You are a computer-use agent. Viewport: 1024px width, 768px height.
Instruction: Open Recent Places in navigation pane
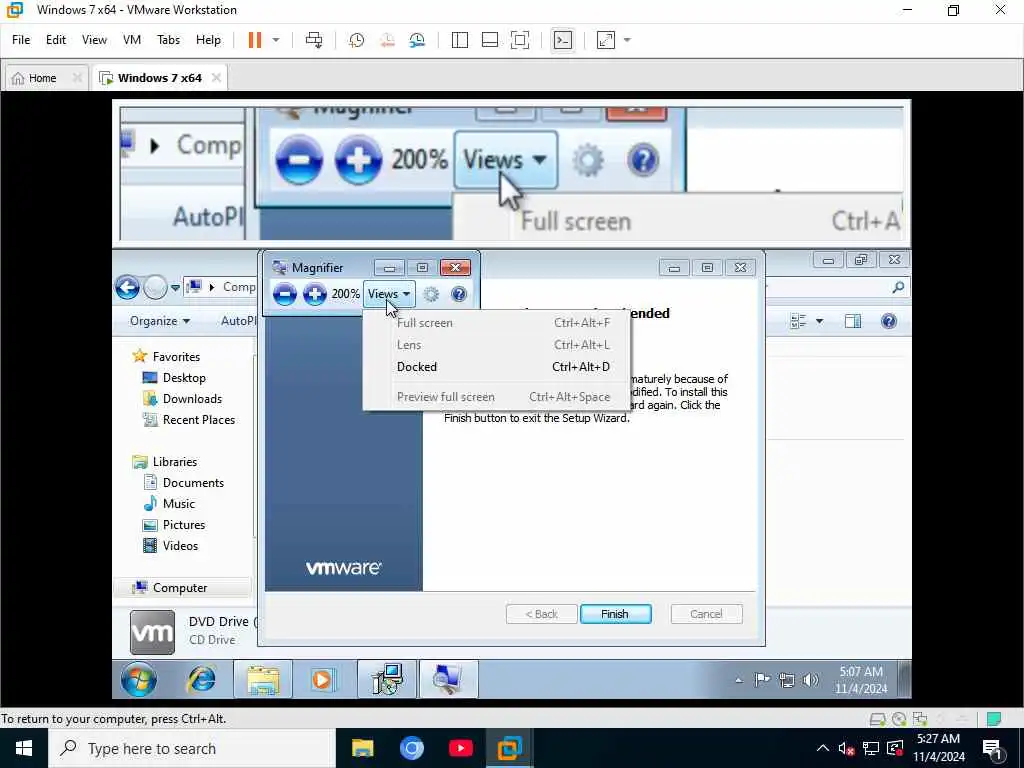[189, 419]
